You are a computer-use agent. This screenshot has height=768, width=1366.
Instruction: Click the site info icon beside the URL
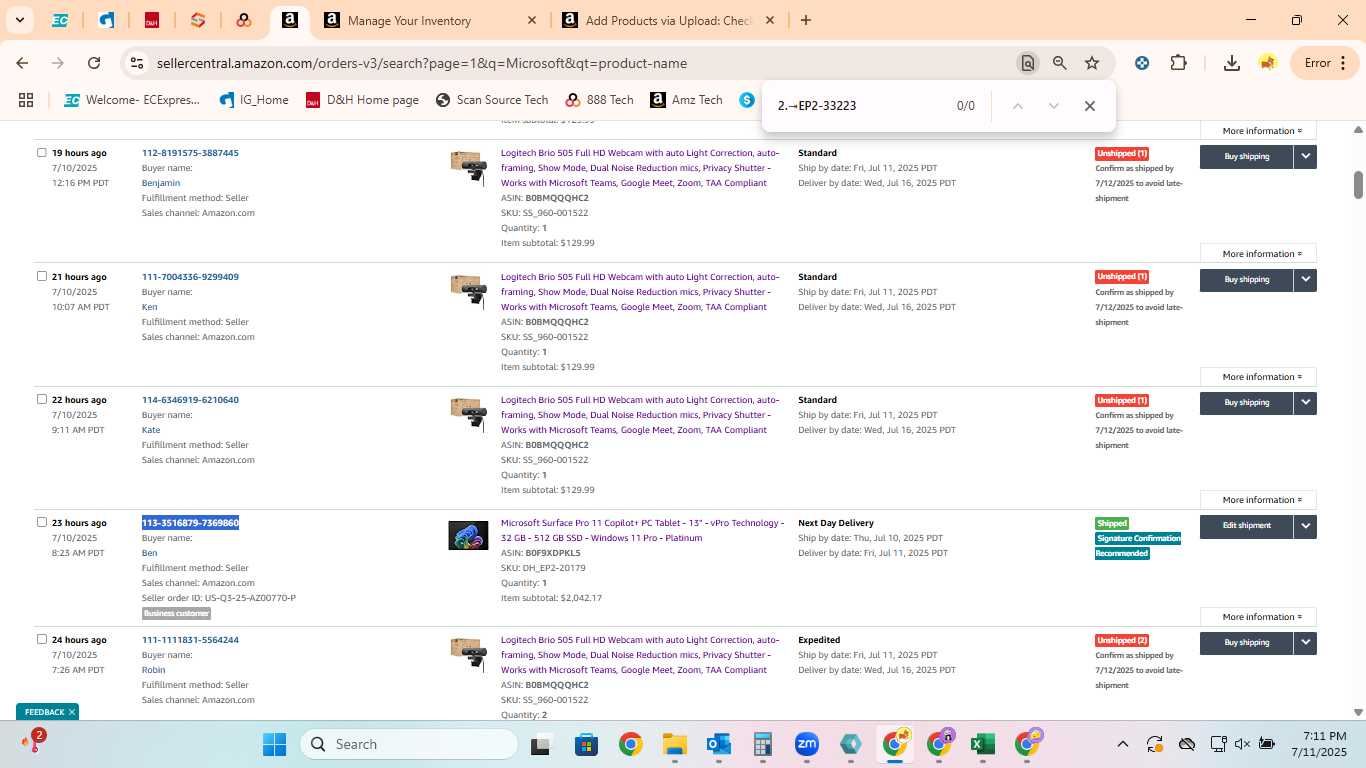[x=137, y=63]
